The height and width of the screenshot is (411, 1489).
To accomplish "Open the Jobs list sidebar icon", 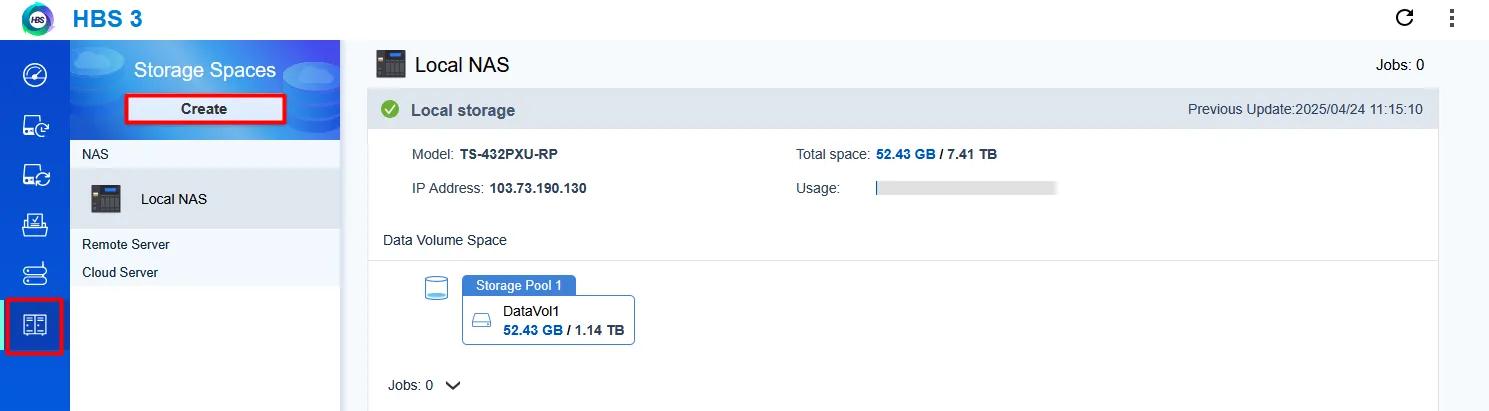I will [35, 225].
